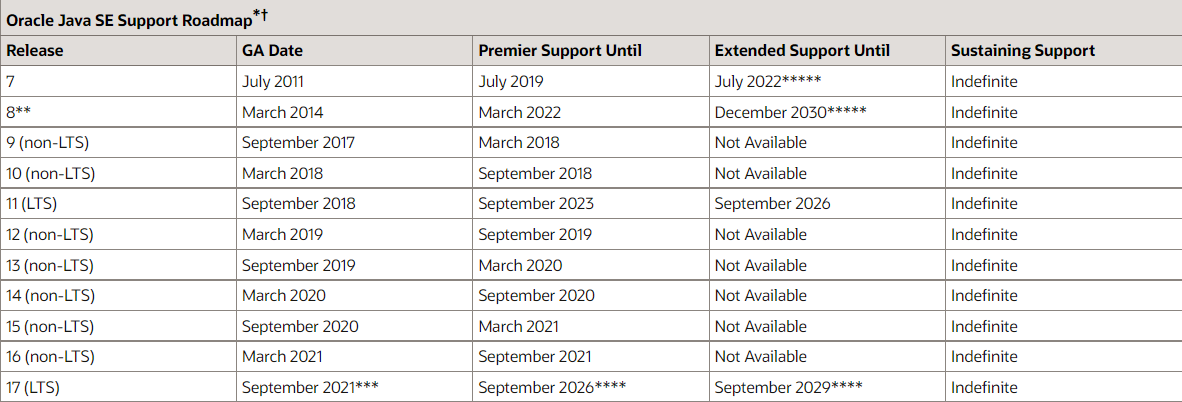The image size is (1182, 402).
Task: Click the March 2022 premier support cell
Action: [520, 112]
